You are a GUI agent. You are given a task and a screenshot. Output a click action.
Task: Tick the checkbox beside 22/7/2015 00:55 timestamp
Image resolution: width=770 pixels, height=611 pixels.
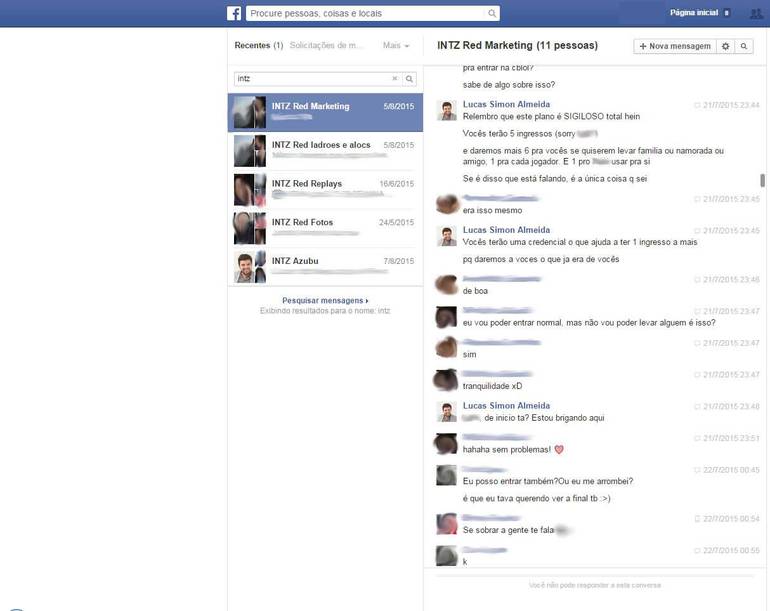(x=697, y=551)
